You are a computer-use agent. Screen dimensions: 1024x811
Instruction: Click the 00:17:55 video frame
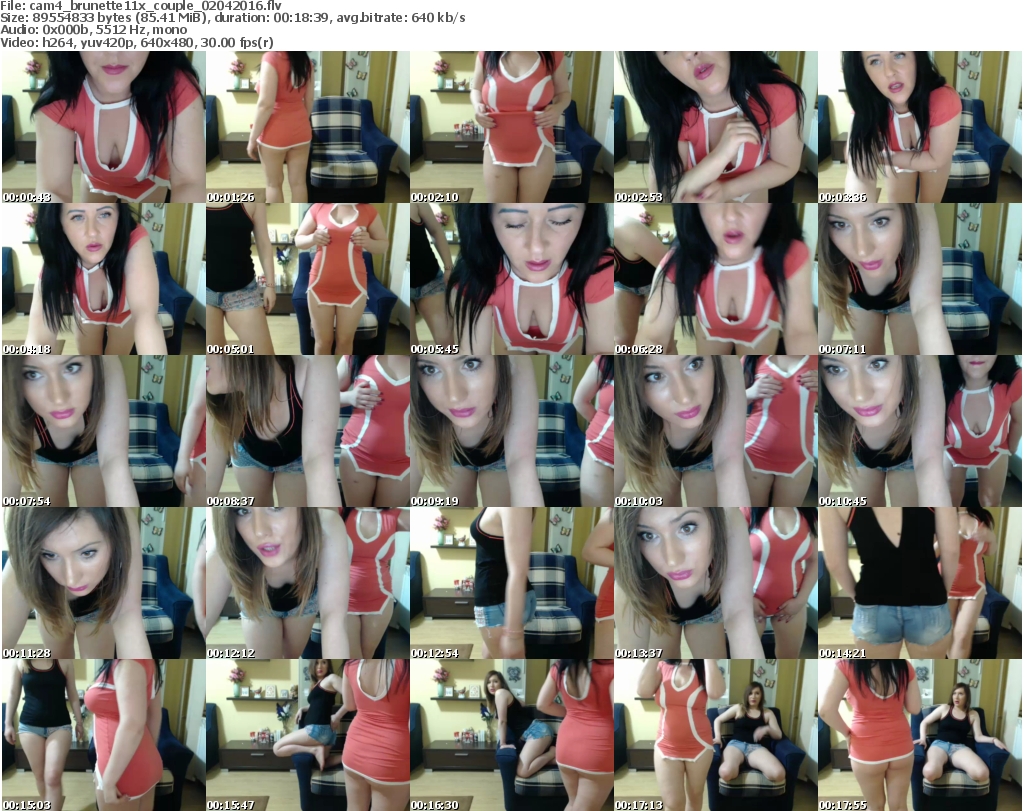pos(920,735)
